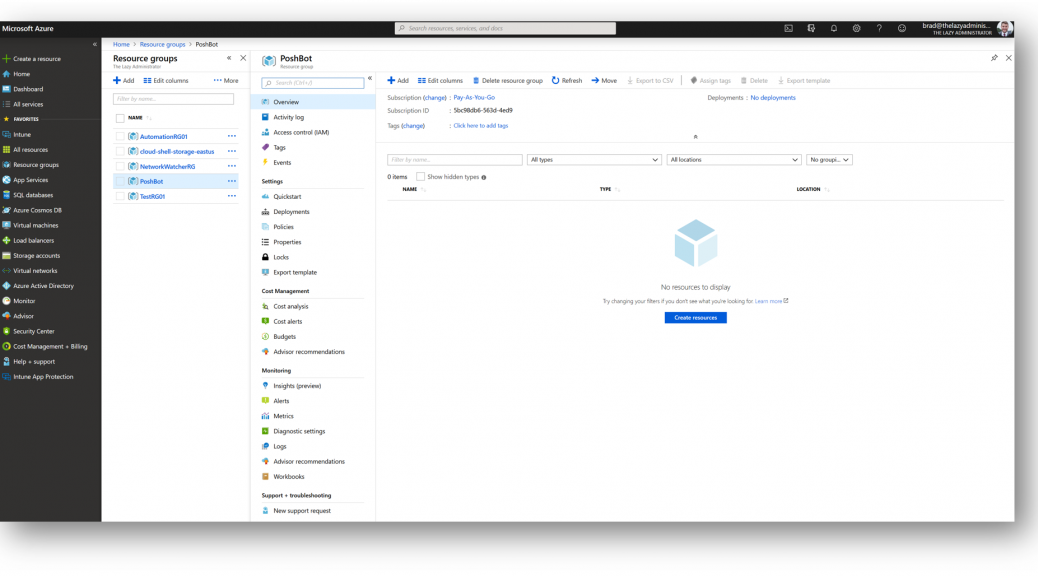Image resolution: width=1038 pixels, height=576 pixels.
Task: Open Security Center in sidebar
Action: 28,331
